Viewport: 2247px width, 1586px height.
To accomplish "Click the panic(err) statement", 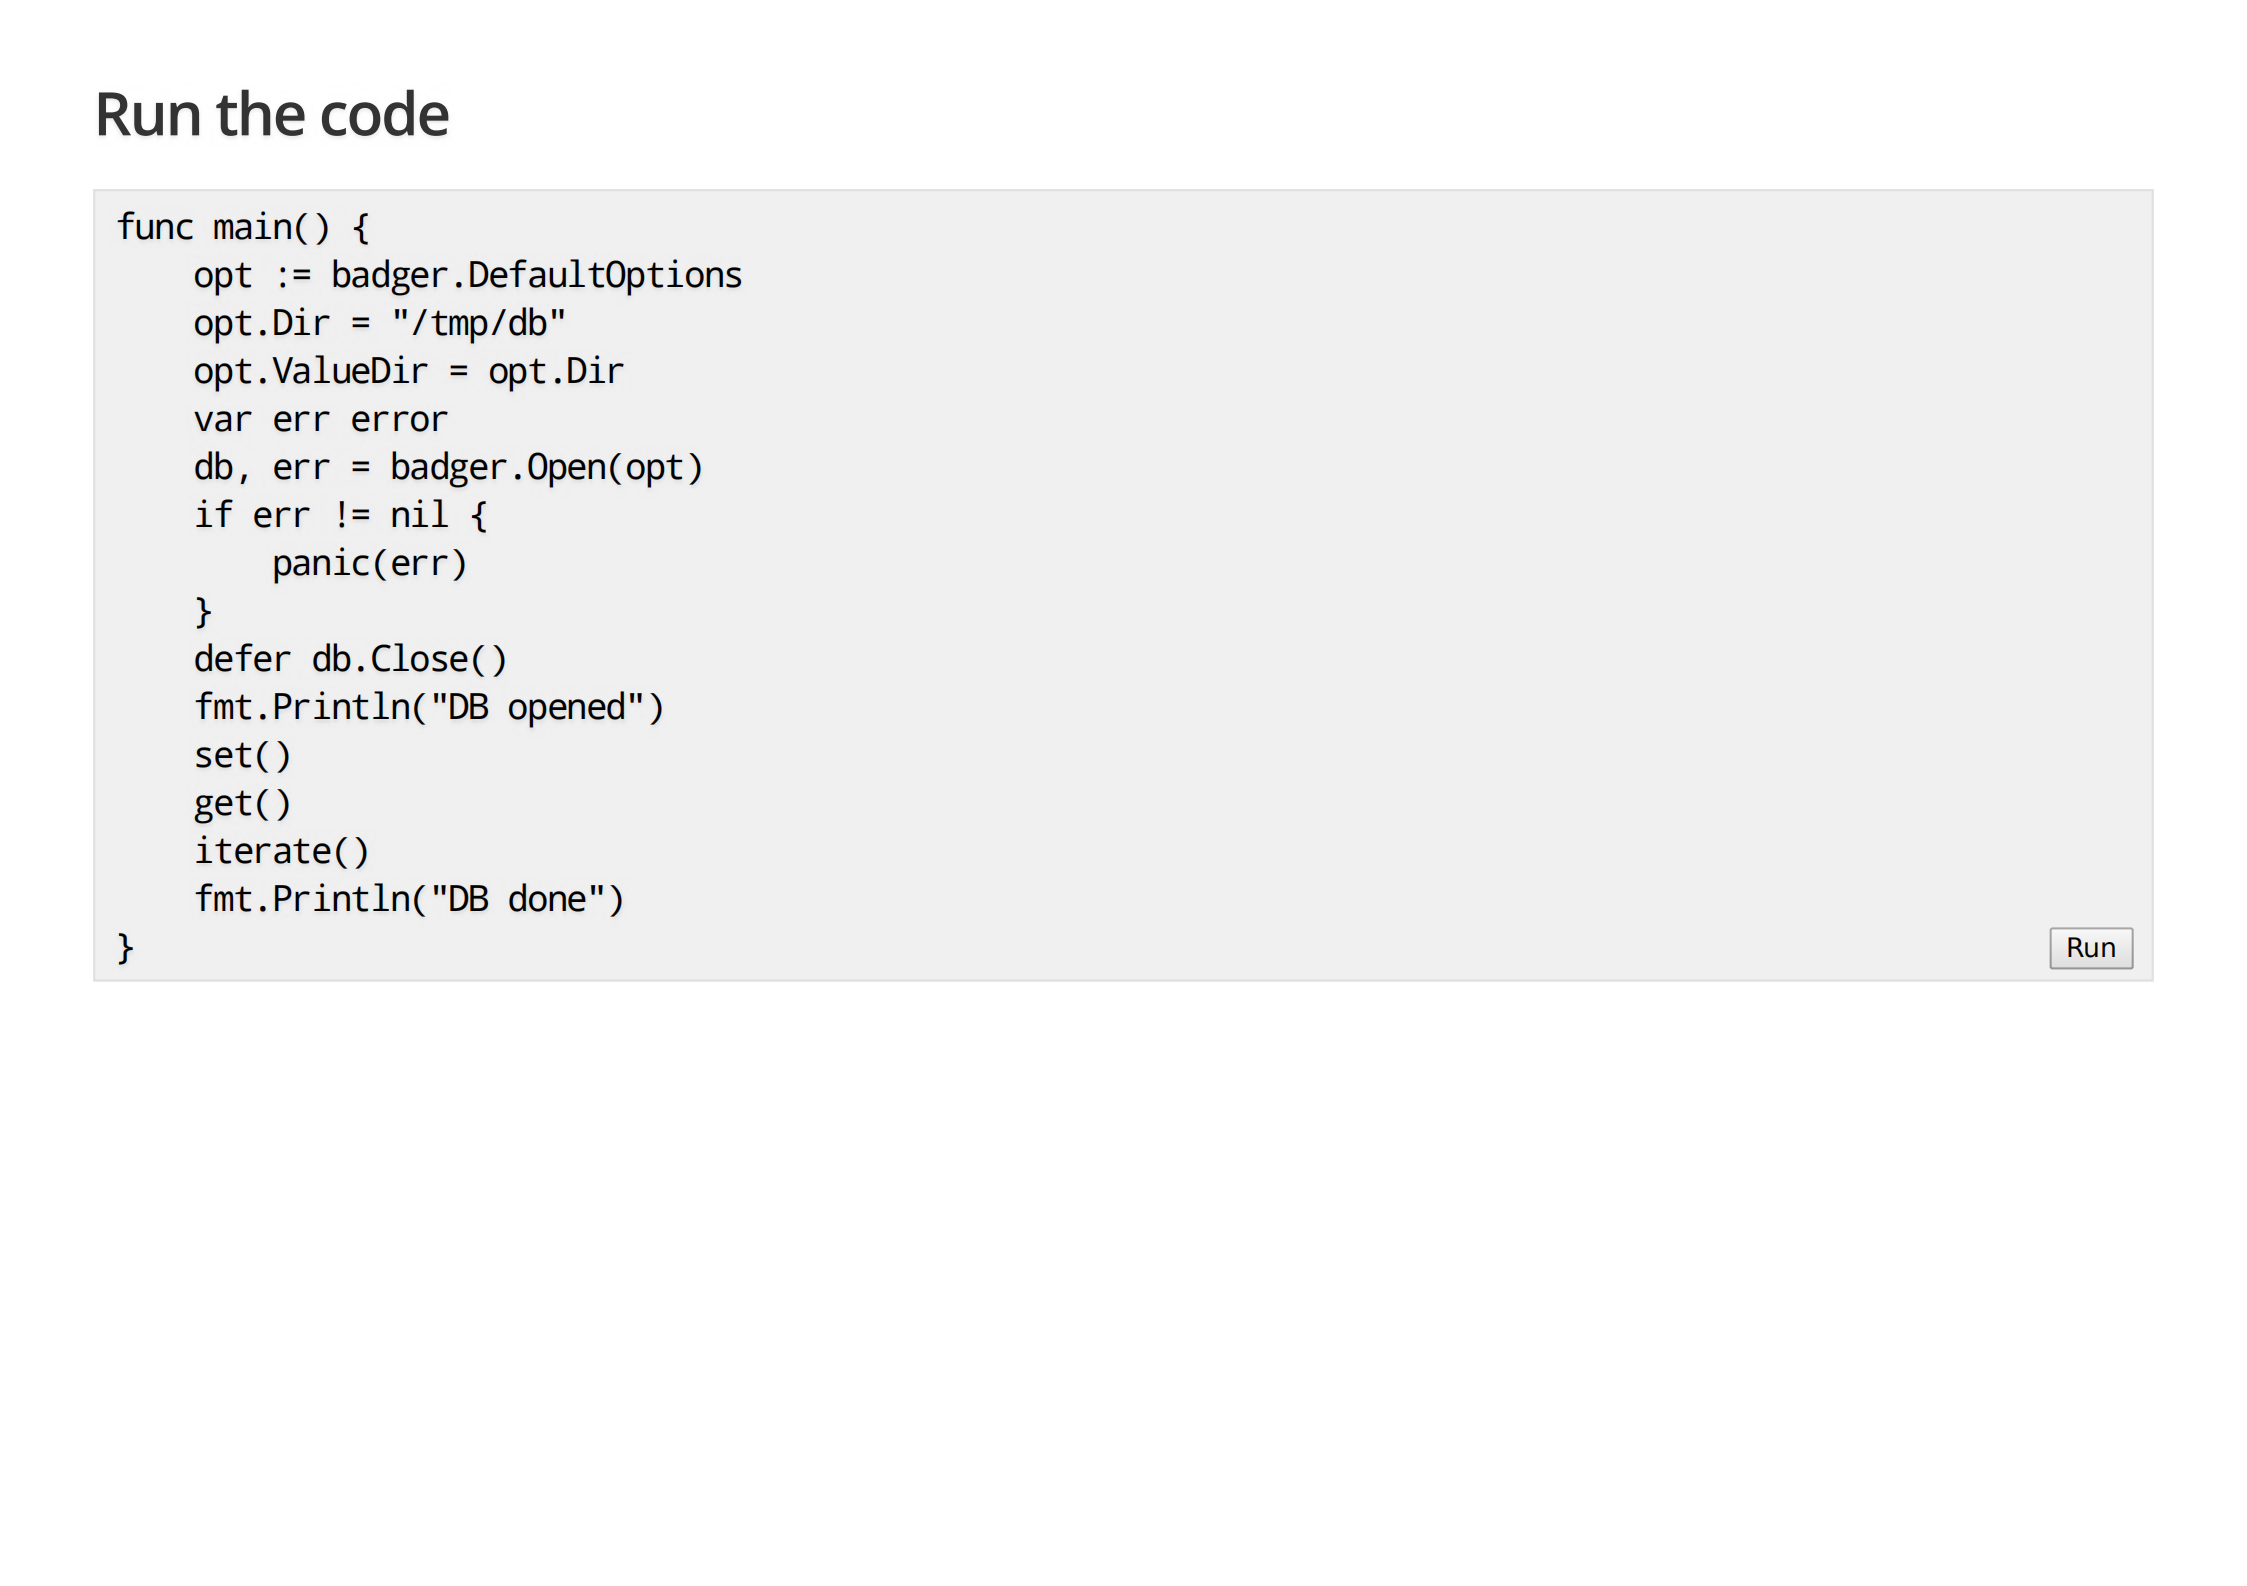I will (369, 562).
